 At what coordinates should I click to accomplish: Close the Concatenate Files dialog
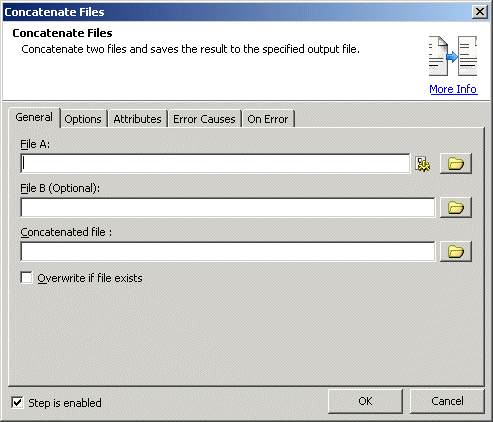479,12
